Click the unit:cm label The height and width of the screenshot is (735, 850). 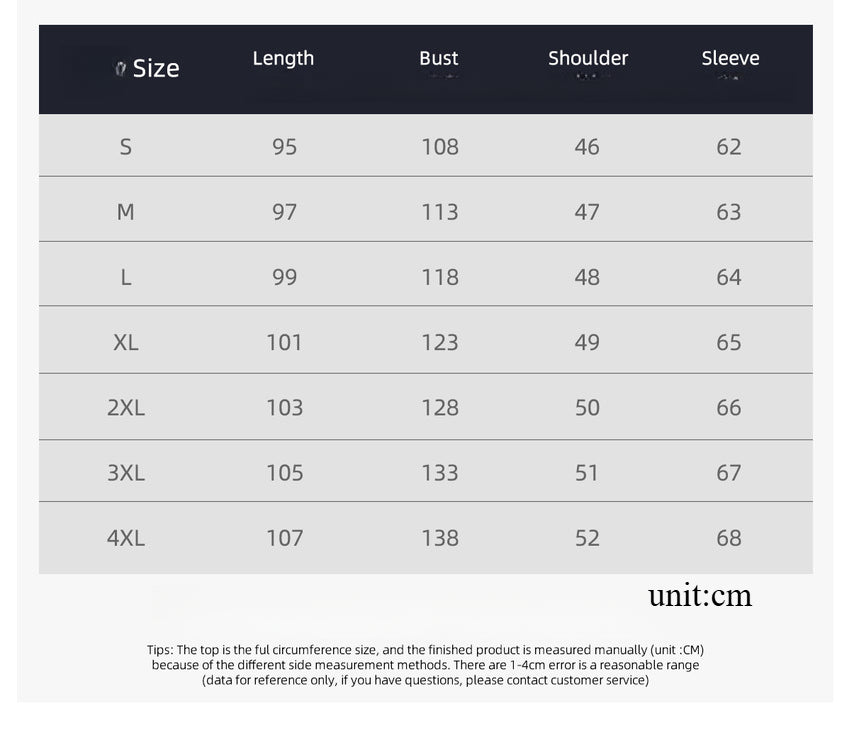(700, 596)
